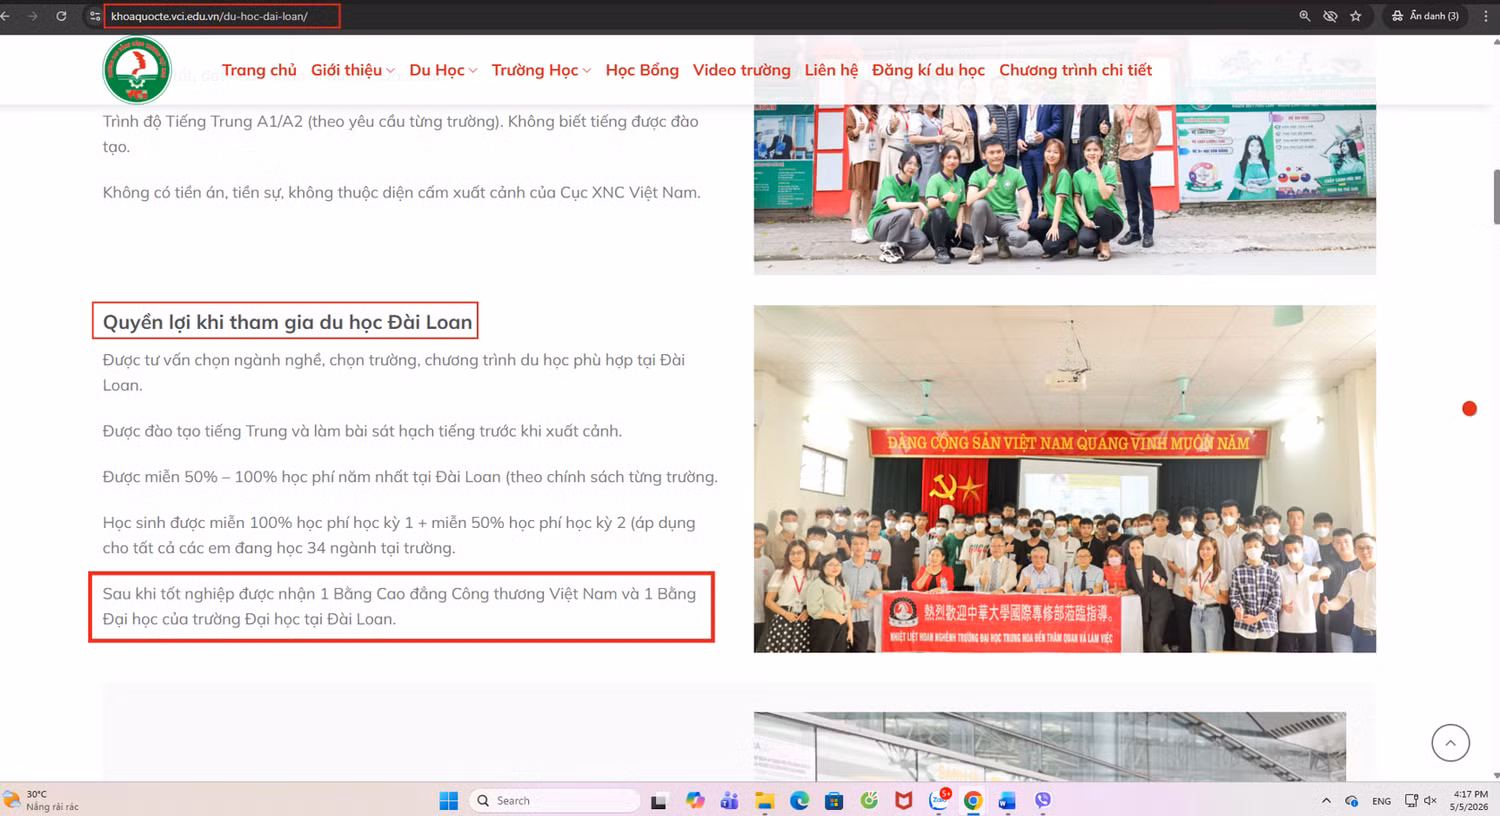Click the photo of students in green shirts

(x=1064, y=188)
